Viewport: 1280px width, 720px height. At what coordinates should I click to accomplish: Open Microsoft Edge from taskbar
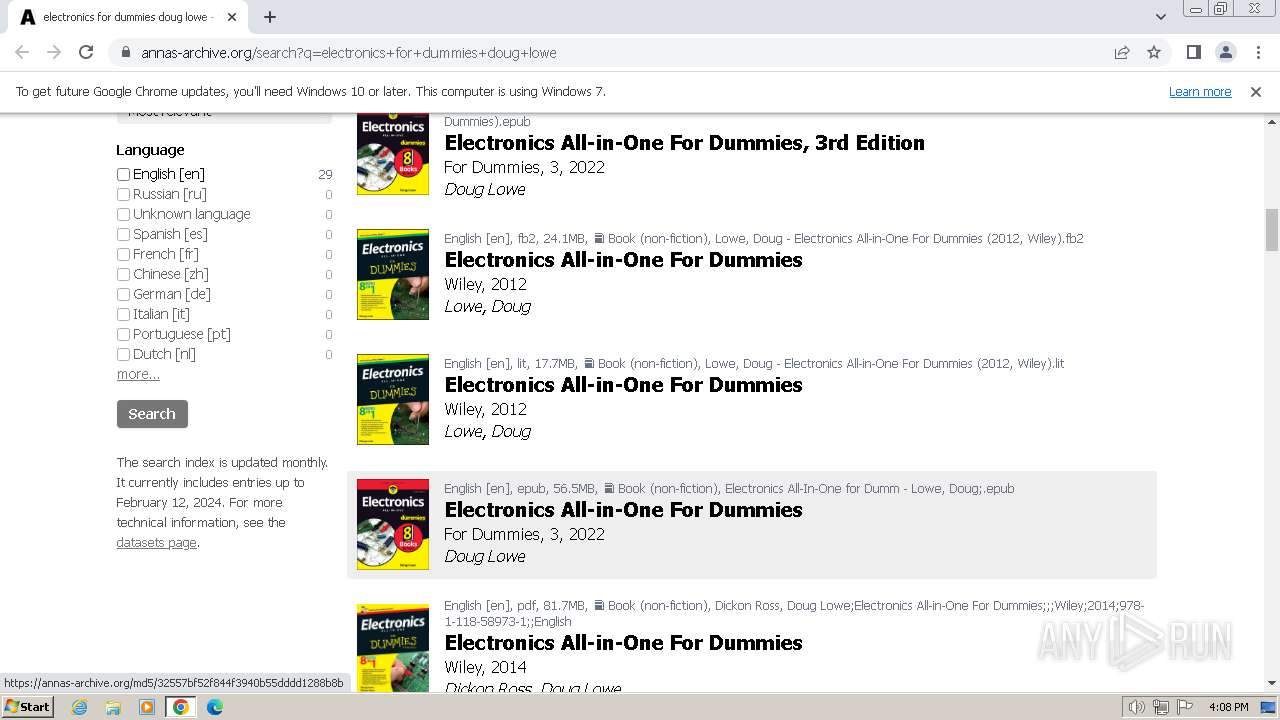pos(215,707)
